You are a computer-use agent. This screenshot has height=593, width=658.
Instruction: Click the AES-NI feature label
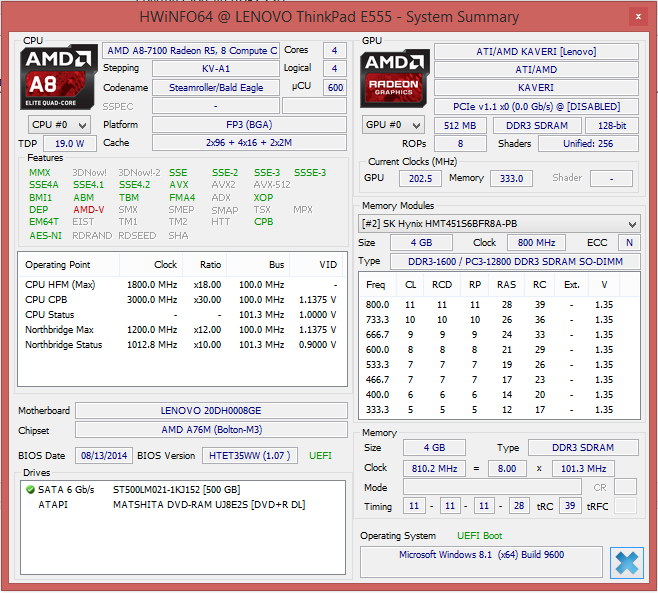pos(45,235)
